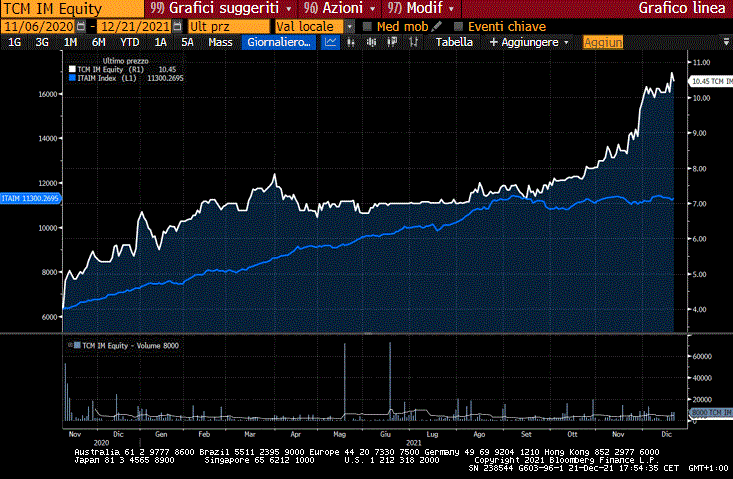Click the Ultimo prezzo legend header
This screenshot has height=479, width=733.
[125, 61]
